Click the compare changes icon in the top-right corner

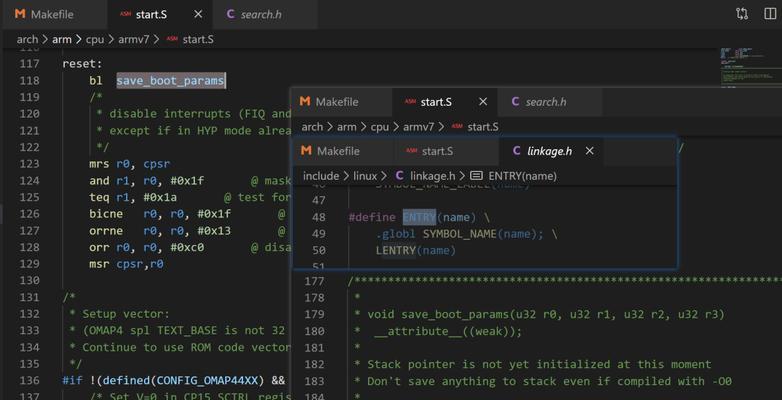tap(742, 14)
